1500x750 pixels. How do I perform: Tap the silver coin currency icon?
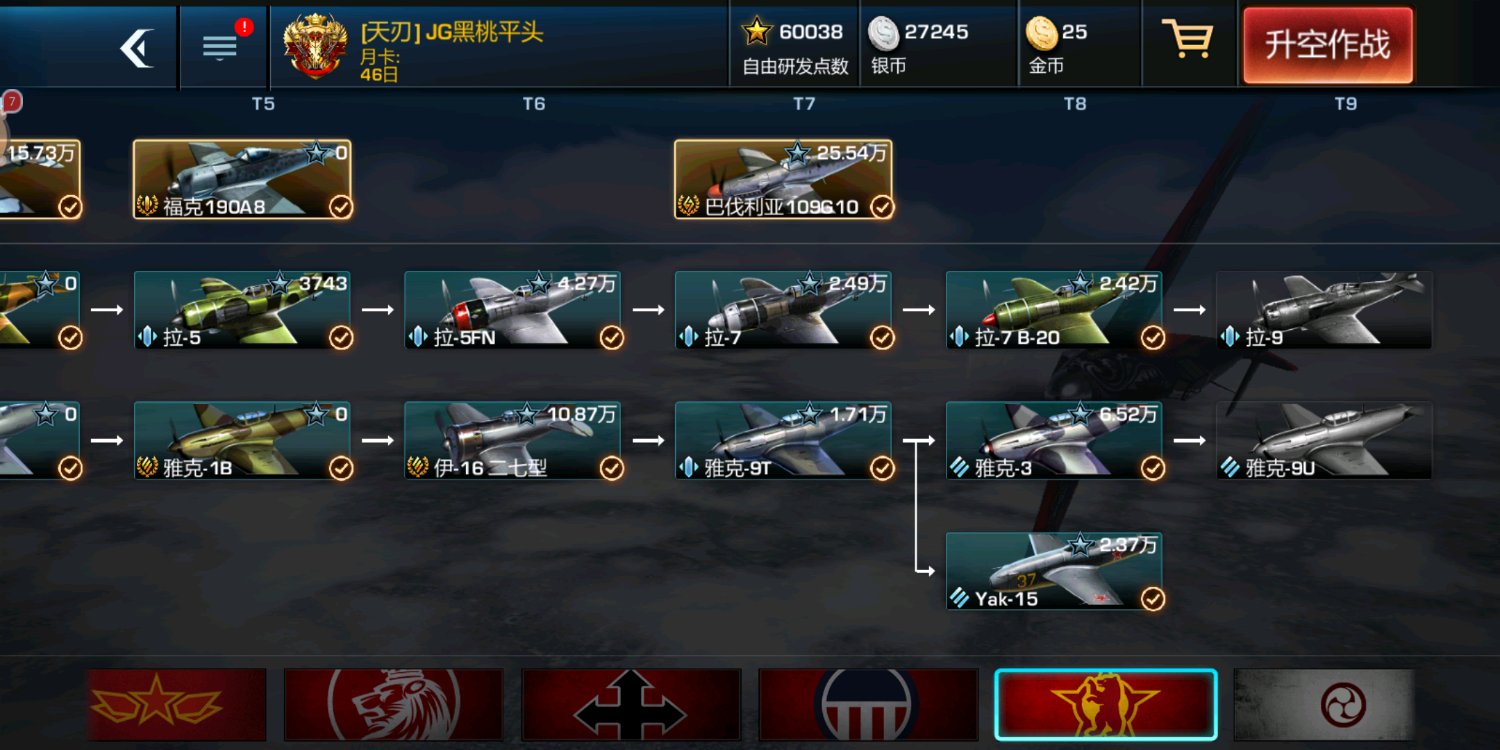coord(884,33)
